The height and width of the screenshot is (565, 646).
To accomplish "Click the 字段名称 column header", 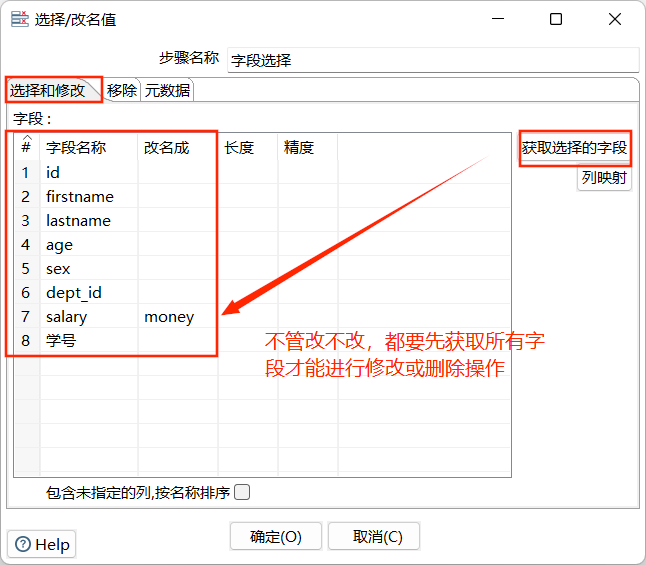I will [89, 147].
